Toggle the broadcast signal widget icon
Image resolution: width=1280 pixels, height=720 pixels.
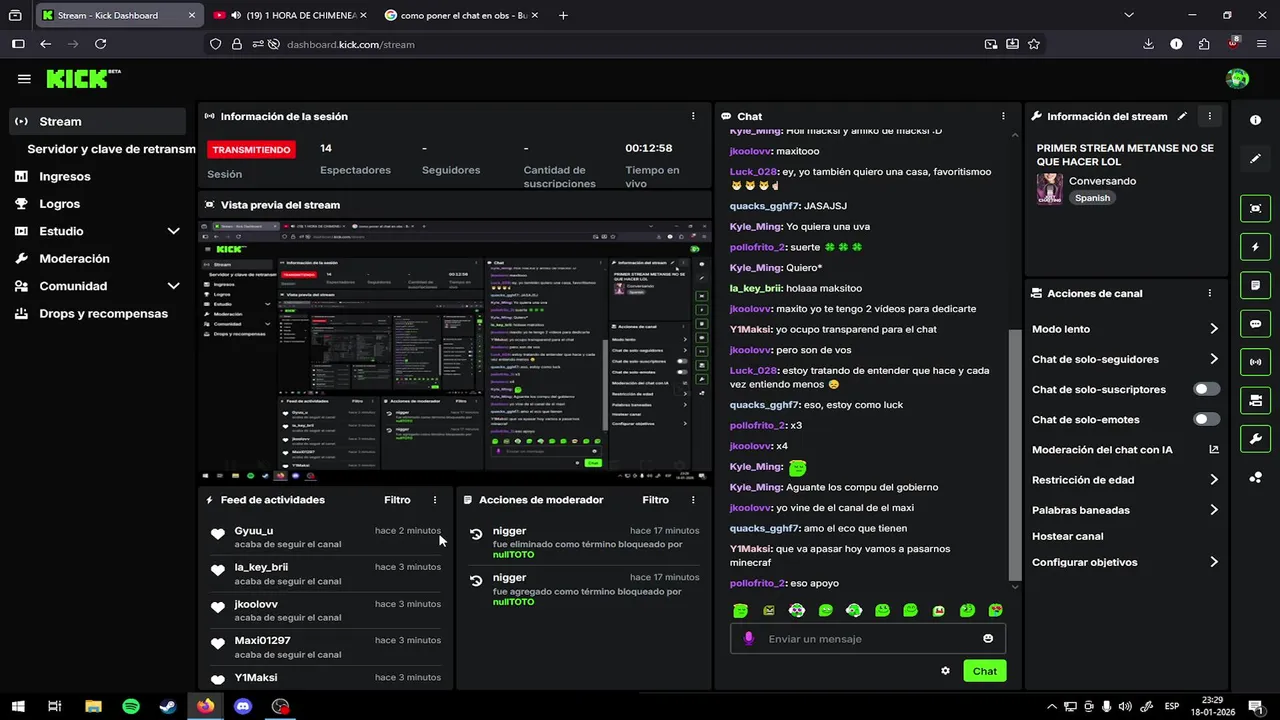pyautogui.click(x=1255, y=362)
